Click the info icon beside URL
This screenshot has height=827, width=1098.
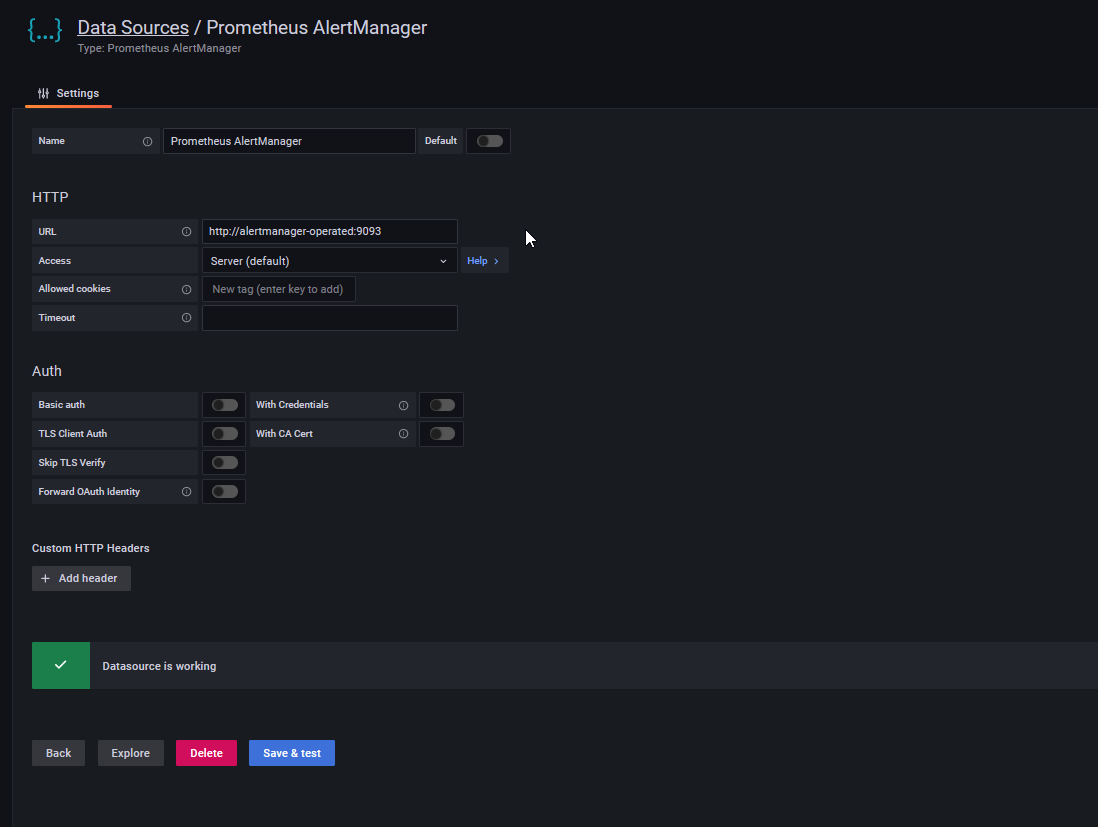pos(186,232)
